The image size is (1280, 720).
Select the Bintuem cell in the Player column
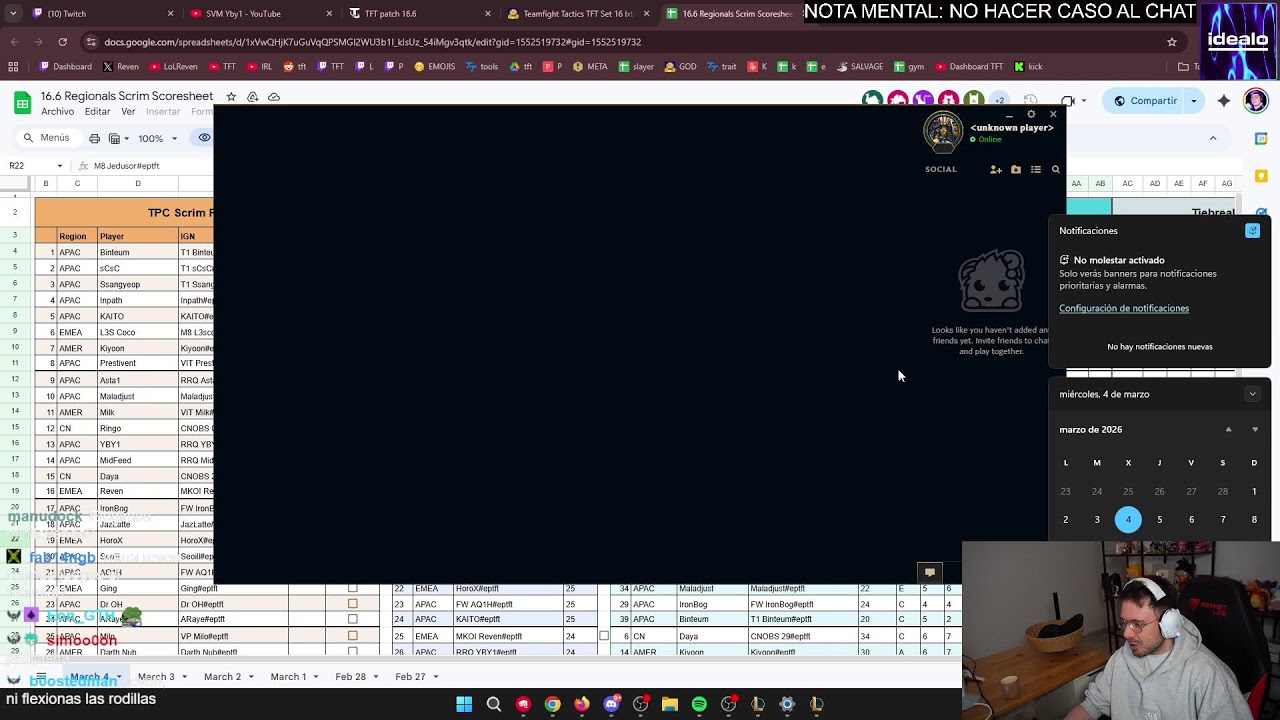(x=137, y=253)
